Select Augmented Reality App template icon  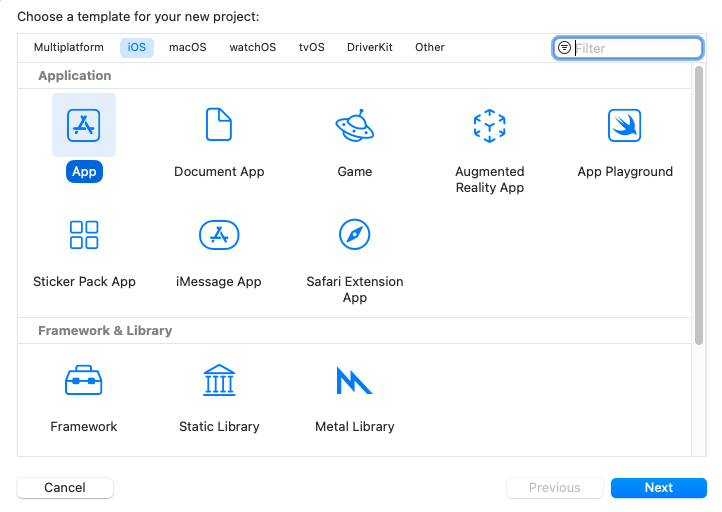pos(489,125)
